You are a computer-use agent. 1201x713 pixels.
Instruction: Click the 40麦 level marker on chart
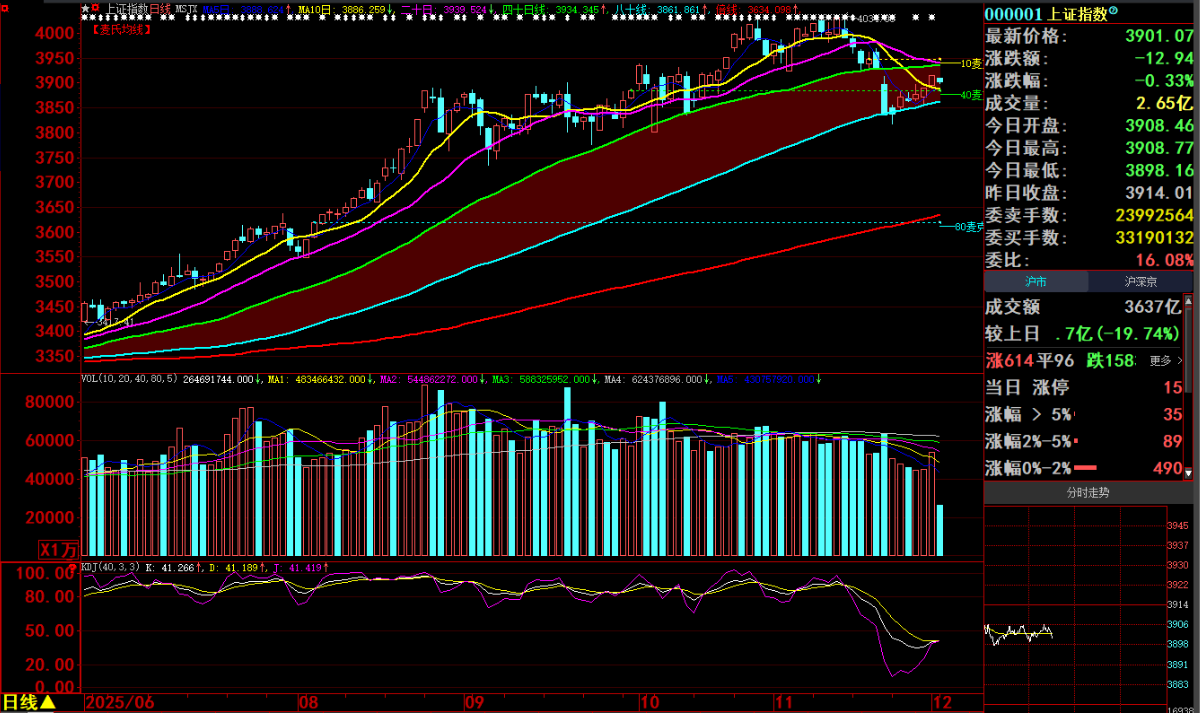tap(969, 95)
